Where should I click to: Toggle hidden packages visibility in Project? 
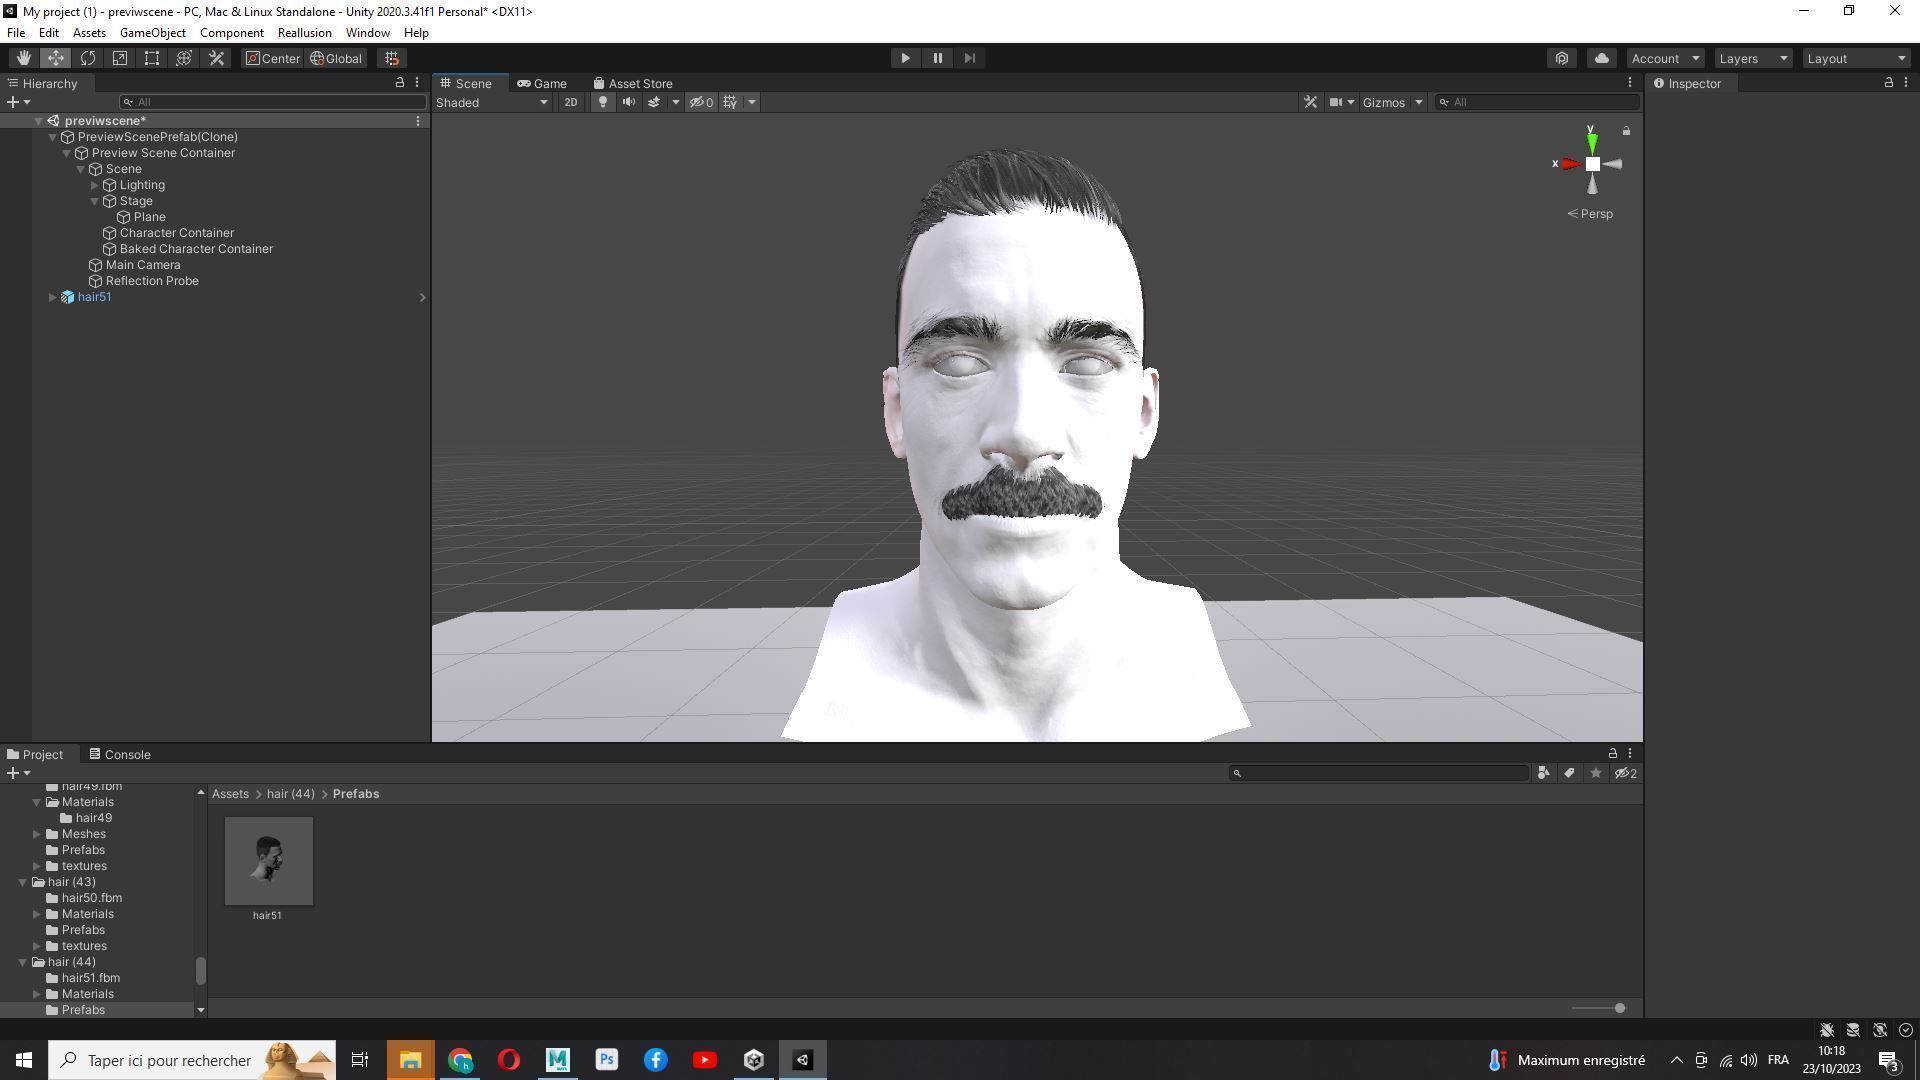pos(1626,773)
